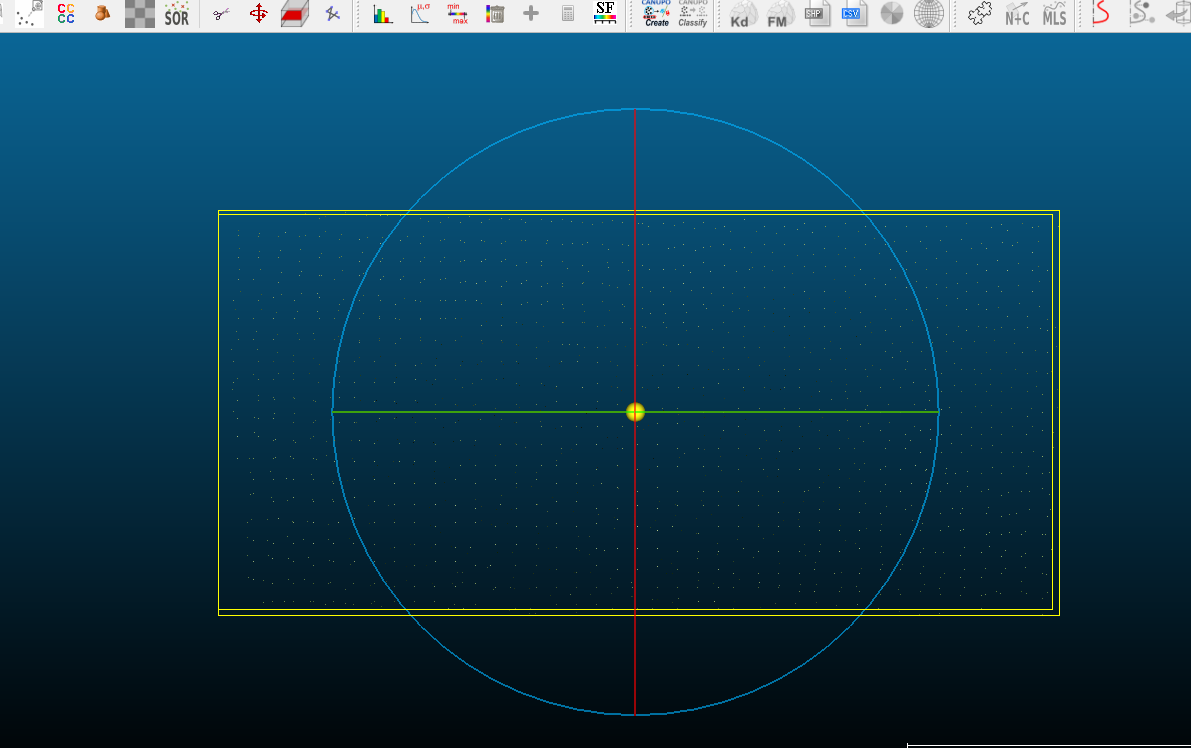Image resolution: width=1191 pixels, height=748 pixels.
Task: Open the scalar field color scale editor
Action: click(604, 15)
